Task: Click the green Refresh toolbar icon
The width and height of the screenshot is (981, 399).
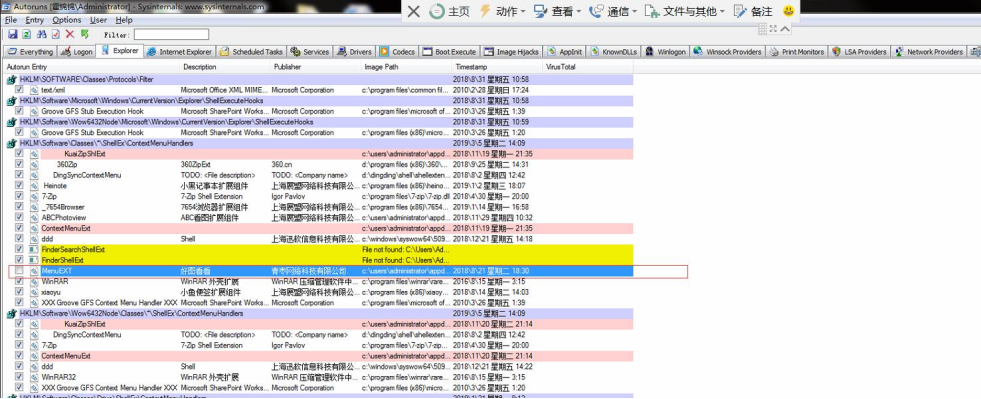Action: [27, 34]
